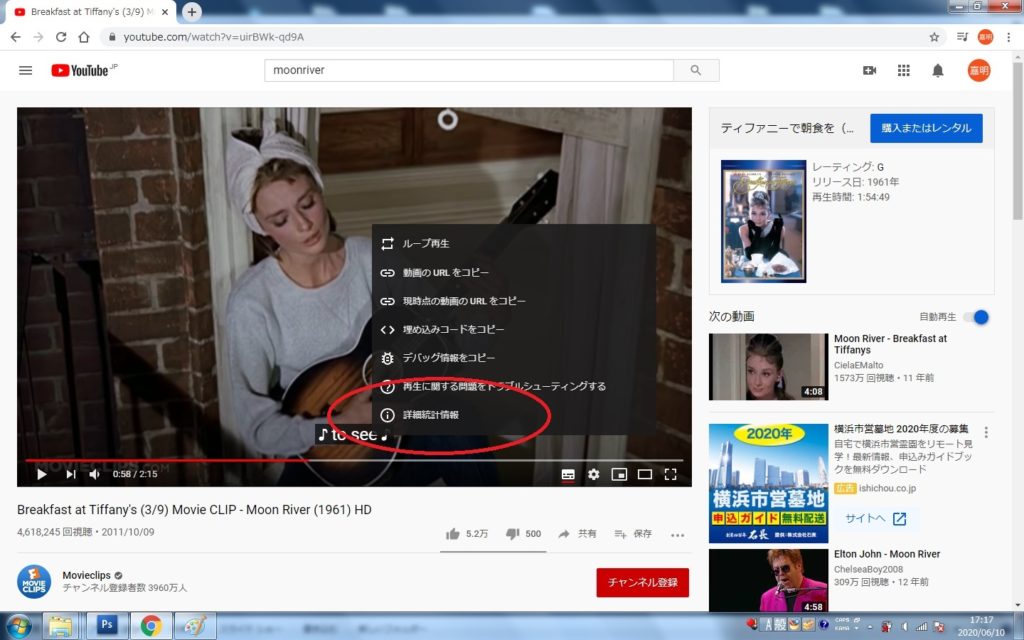Open player settings gear icon
The width and height of the screenshot is (1024, 640).
tap(593, 474)
